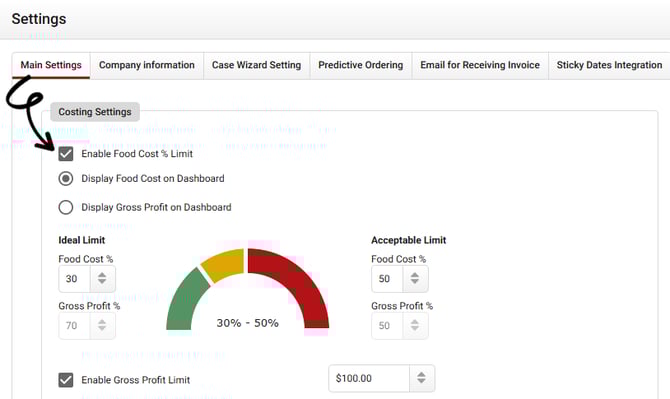The image size is (670, 399).
Task: Open the Predictive Ordering tab
Action: (361, 65)
